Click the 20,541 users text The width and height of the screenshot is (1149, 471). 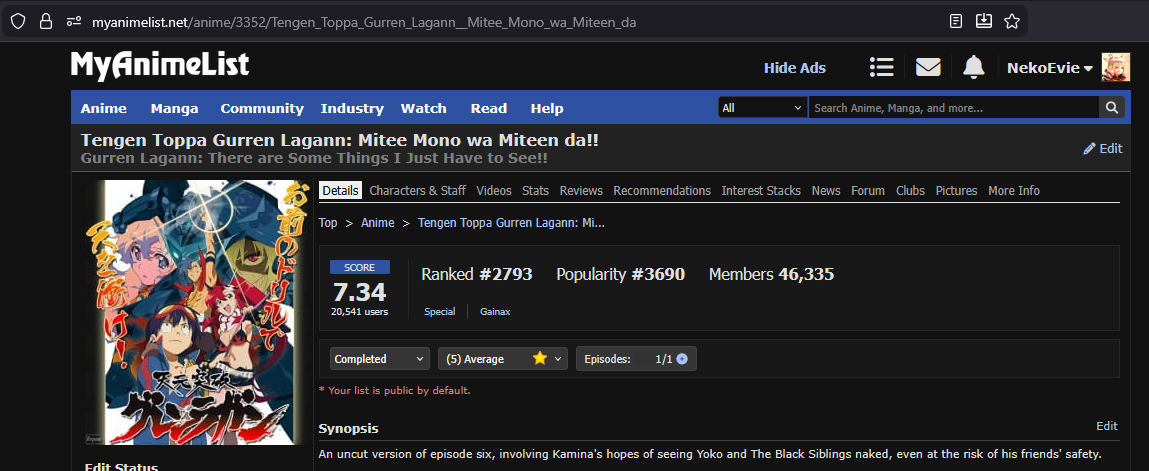[359, 311]
